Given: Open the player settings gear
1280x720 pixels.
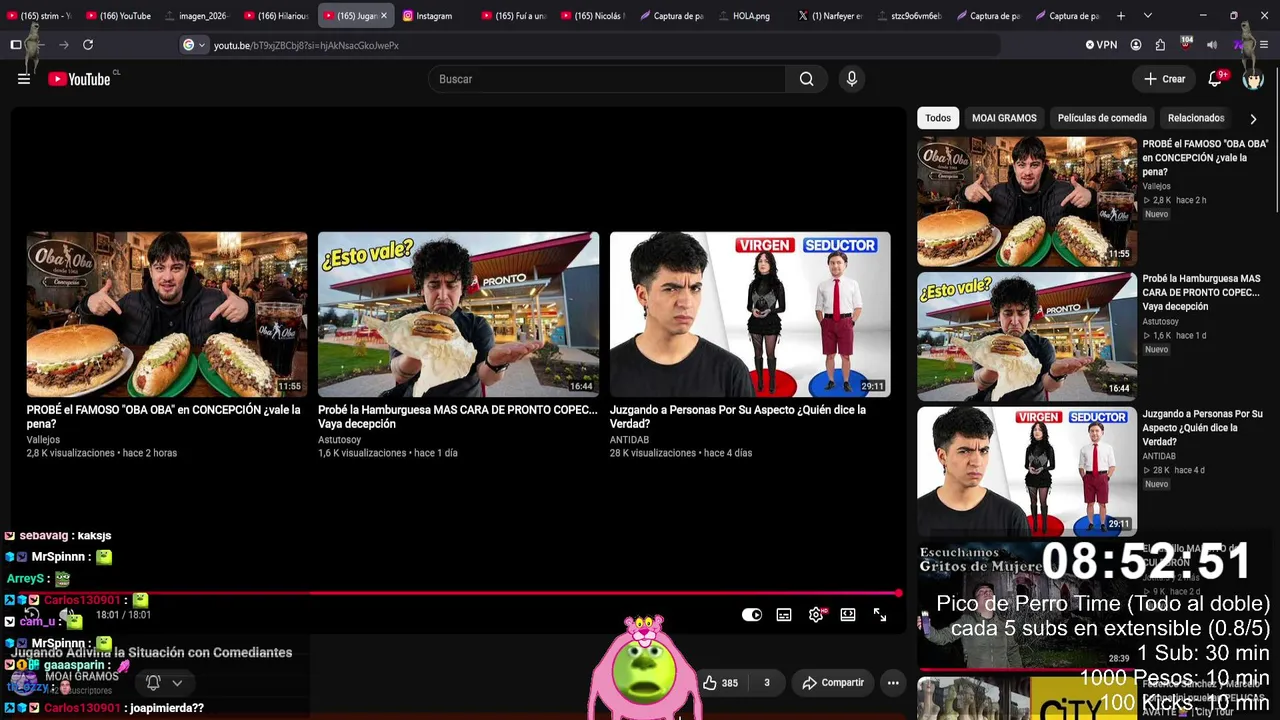Looking at the screenshot, I should tap(816, 615).
